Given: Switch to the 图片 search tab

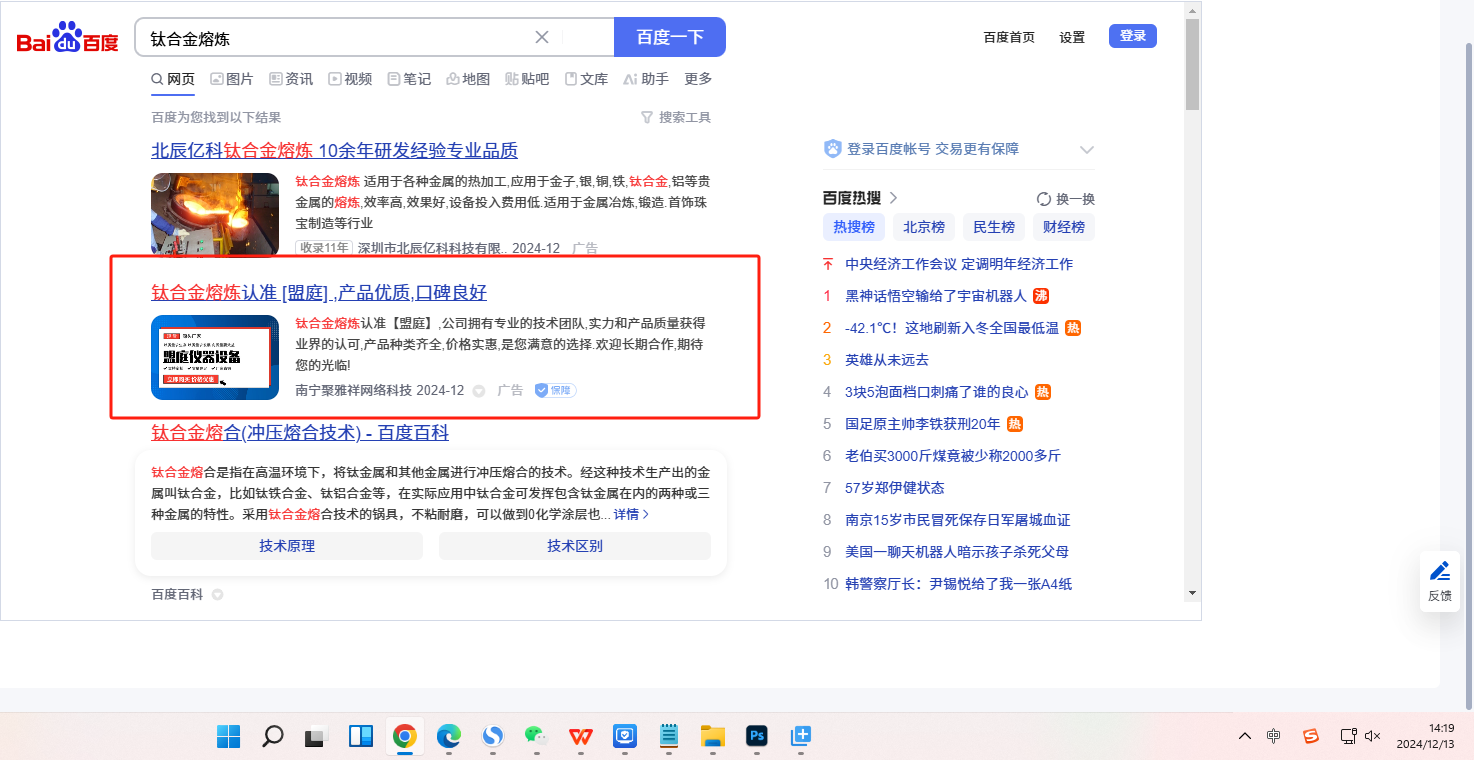Looking at the screenshot, I should pos(231,79).
